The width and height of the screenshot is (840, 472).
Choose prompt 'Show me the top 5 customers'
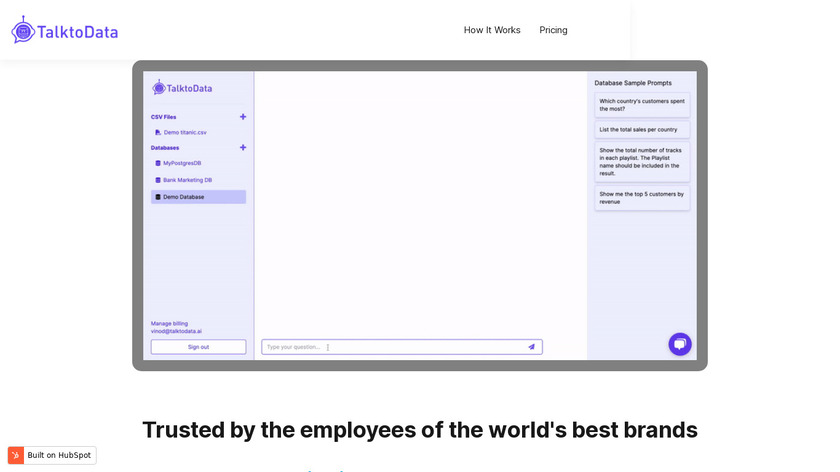pyautogui.click(x=642, y=198)
